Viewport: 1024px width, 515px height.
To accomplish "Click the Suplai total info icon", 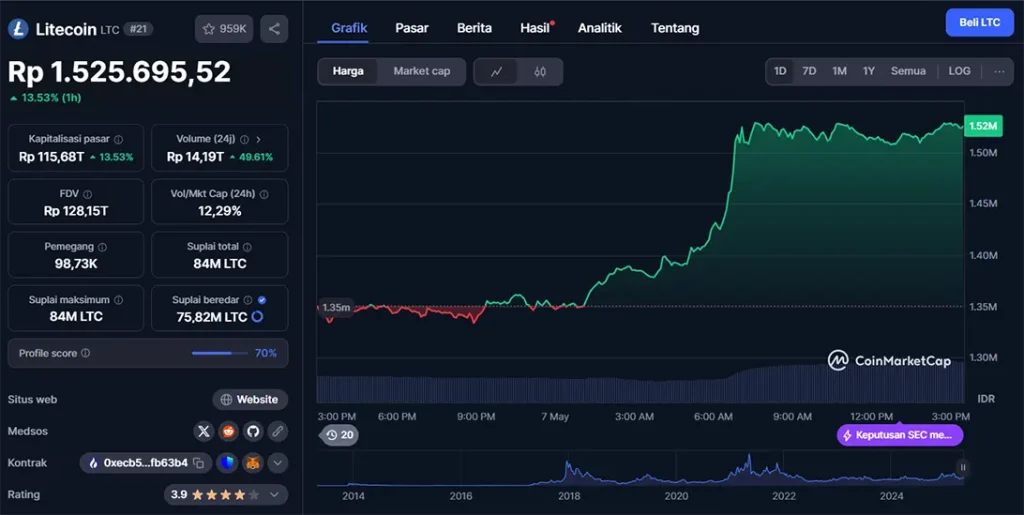I will tap(247, 247).
